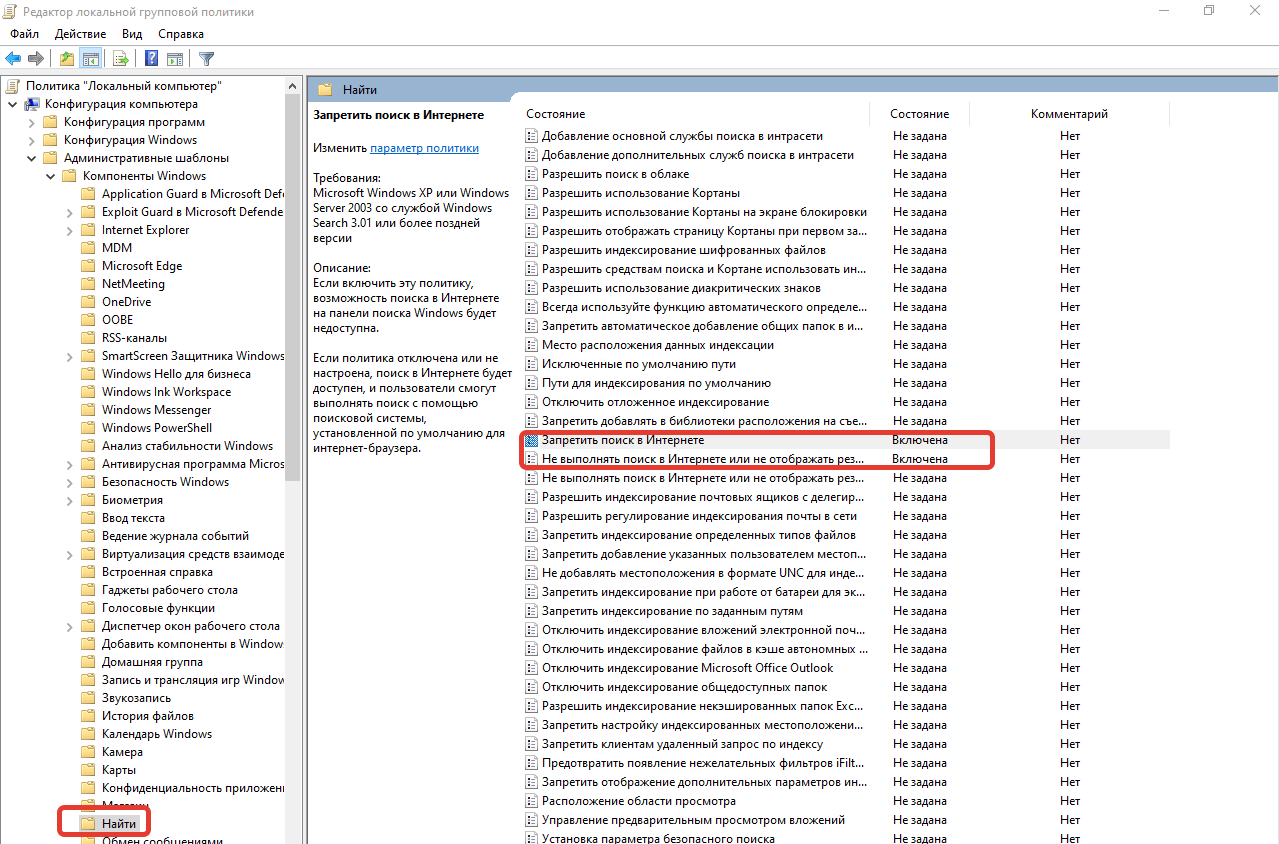
Task: Select Домашняя группа in tree
Action: 152,662
